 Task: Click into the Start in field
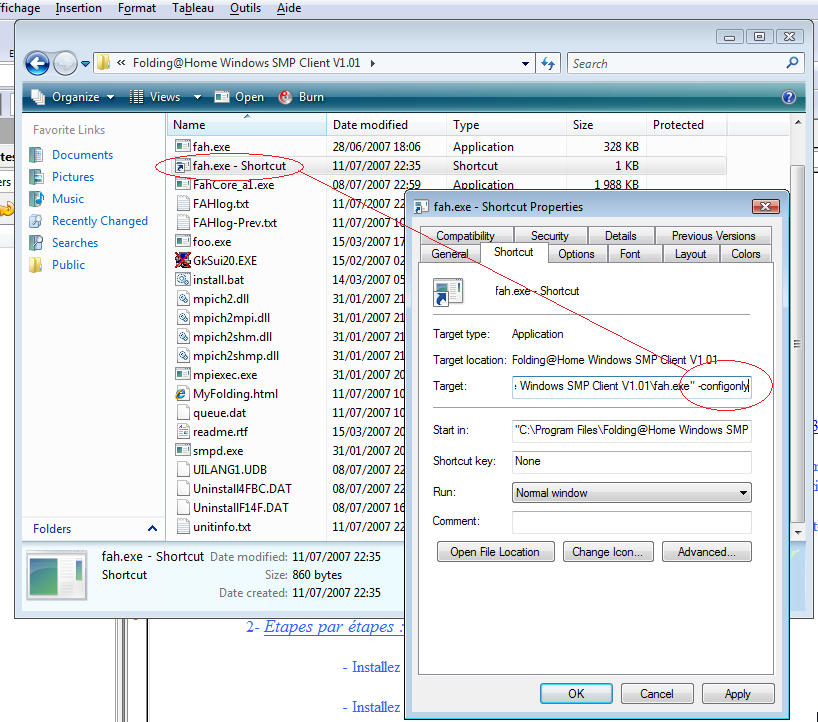[x=631, y=431]
